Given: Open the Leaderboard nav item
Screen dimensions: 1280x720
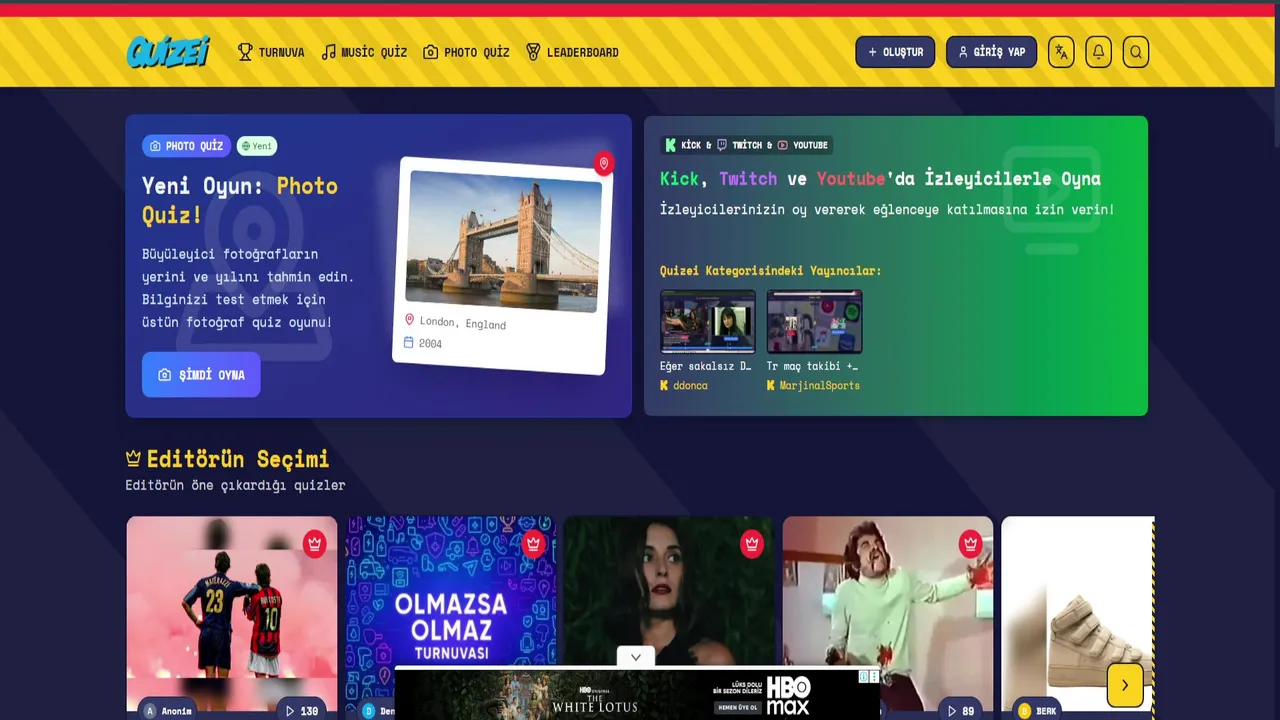Looking at the screenshot, I should [572, 52].
